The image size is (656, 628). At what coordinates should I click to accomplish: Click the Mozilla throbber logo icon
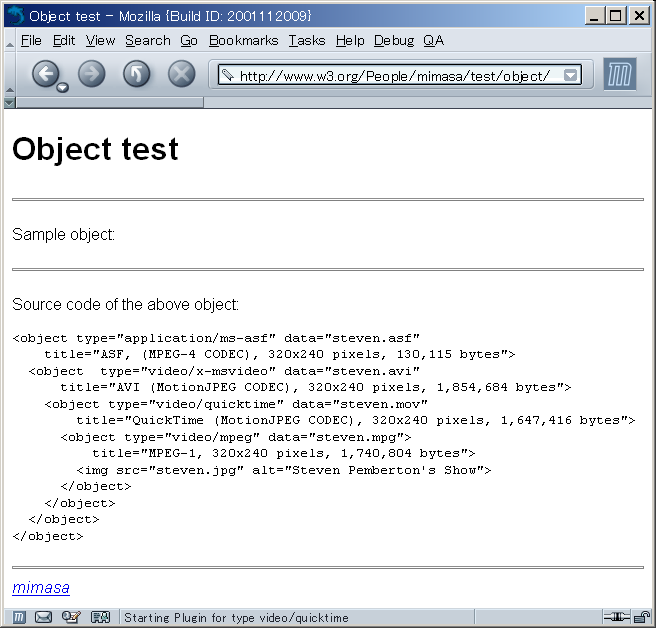coord(620,75)
